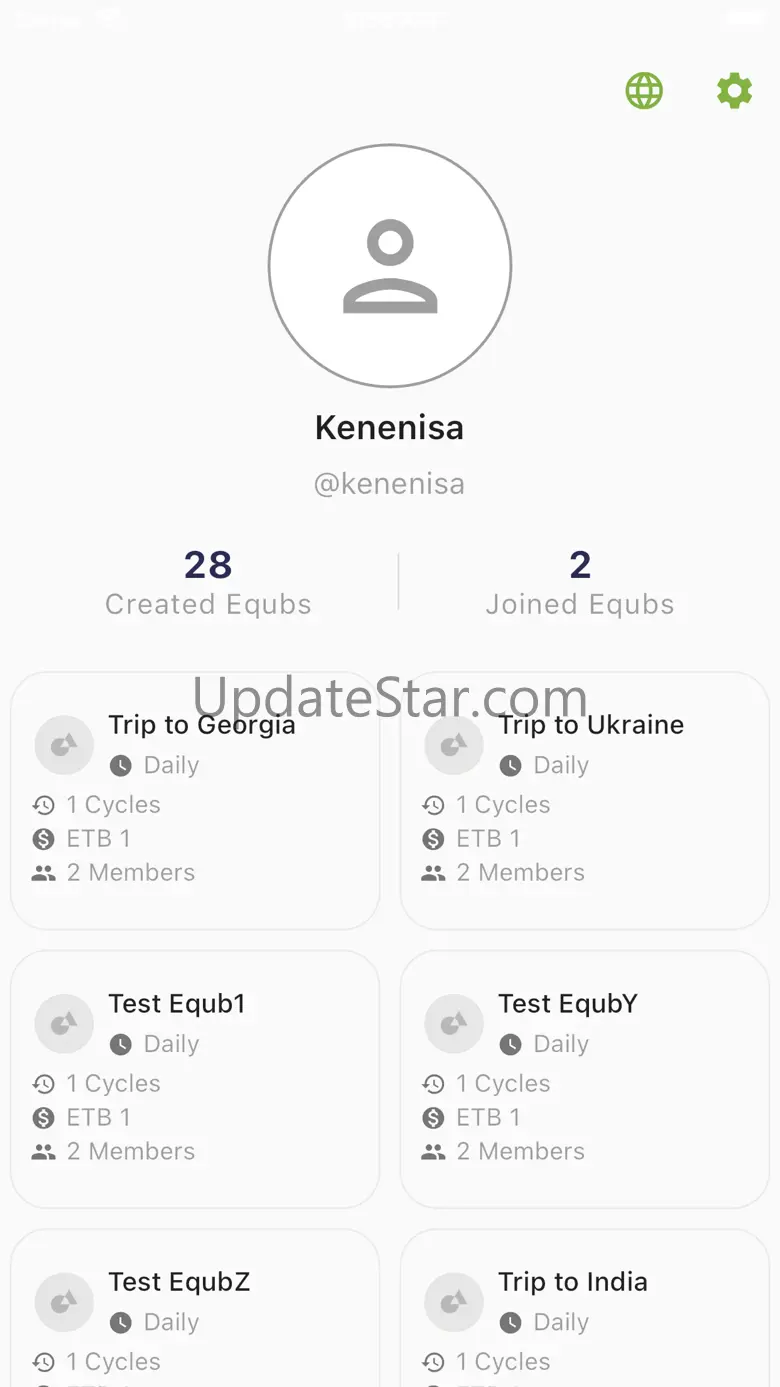This screenshot has width=780, height=1387.
Task: Tap the profile avatar picture
Action: [x=390, y=266]
